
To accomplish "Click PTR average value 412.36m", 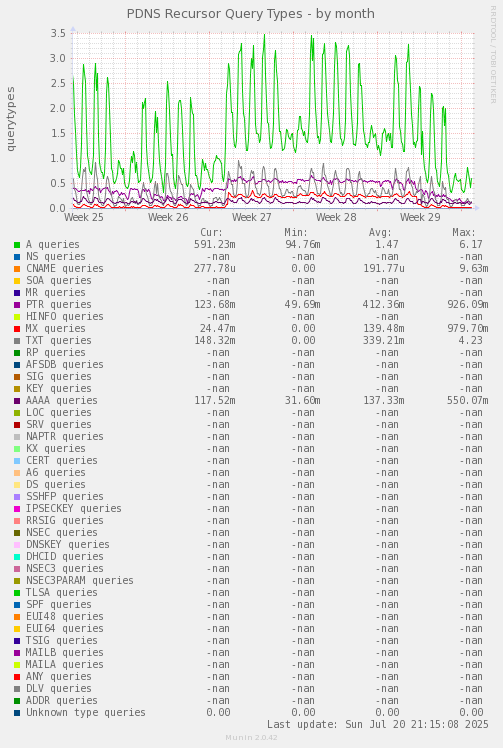I will point(384,305).
